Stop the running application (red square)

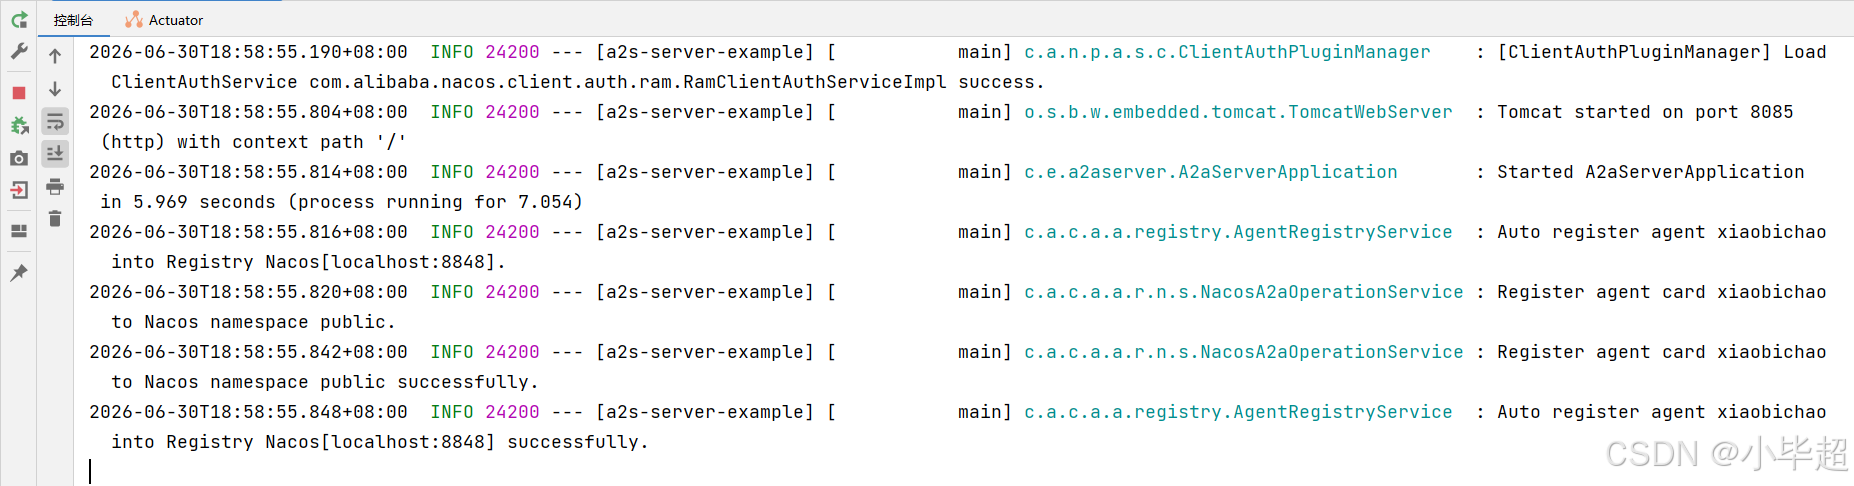(19, 93)
